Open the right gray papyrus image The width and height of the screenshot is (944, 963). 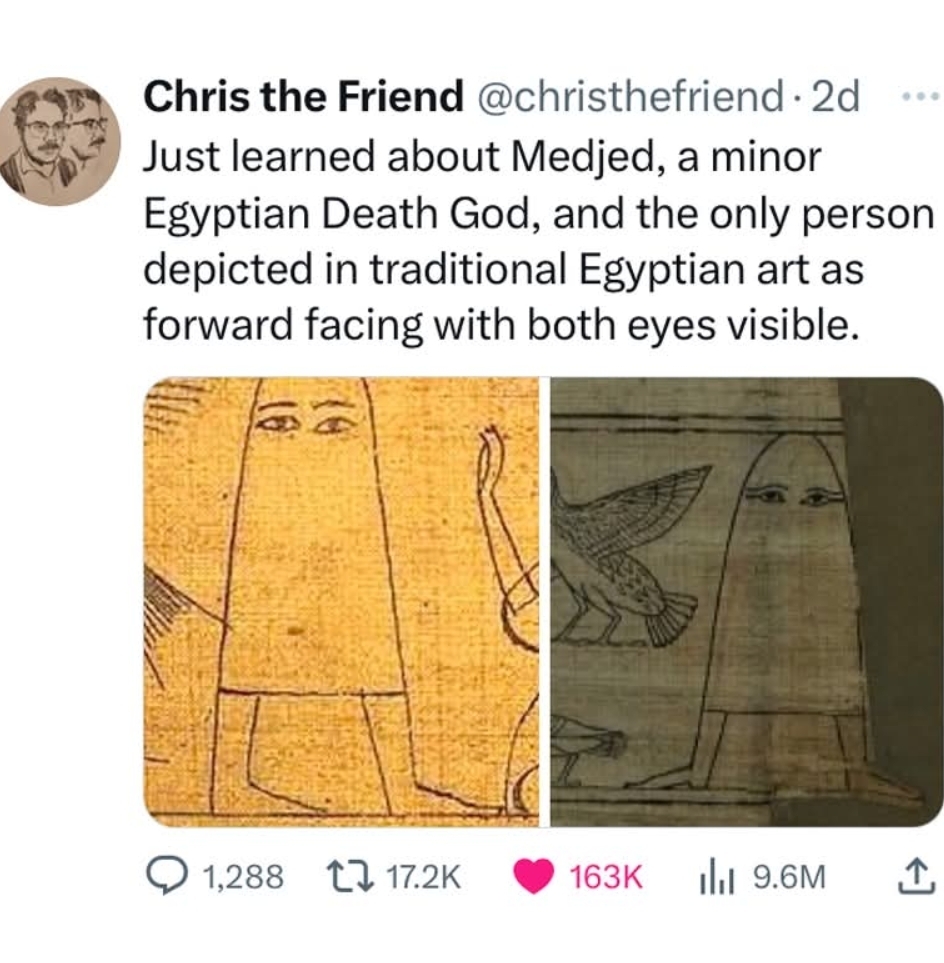tap(746, 601)
